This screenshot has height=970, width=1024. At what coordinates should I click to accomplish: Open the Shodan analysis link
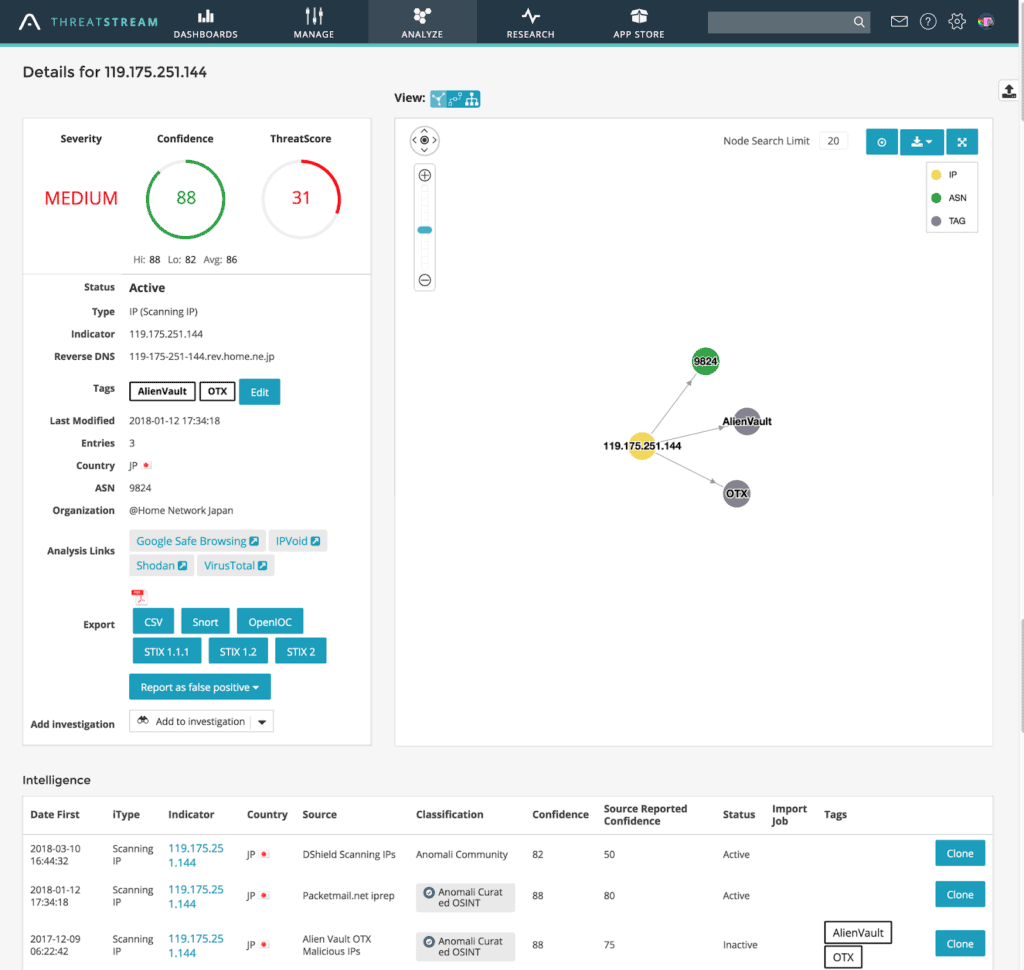(x=161, y=566)
